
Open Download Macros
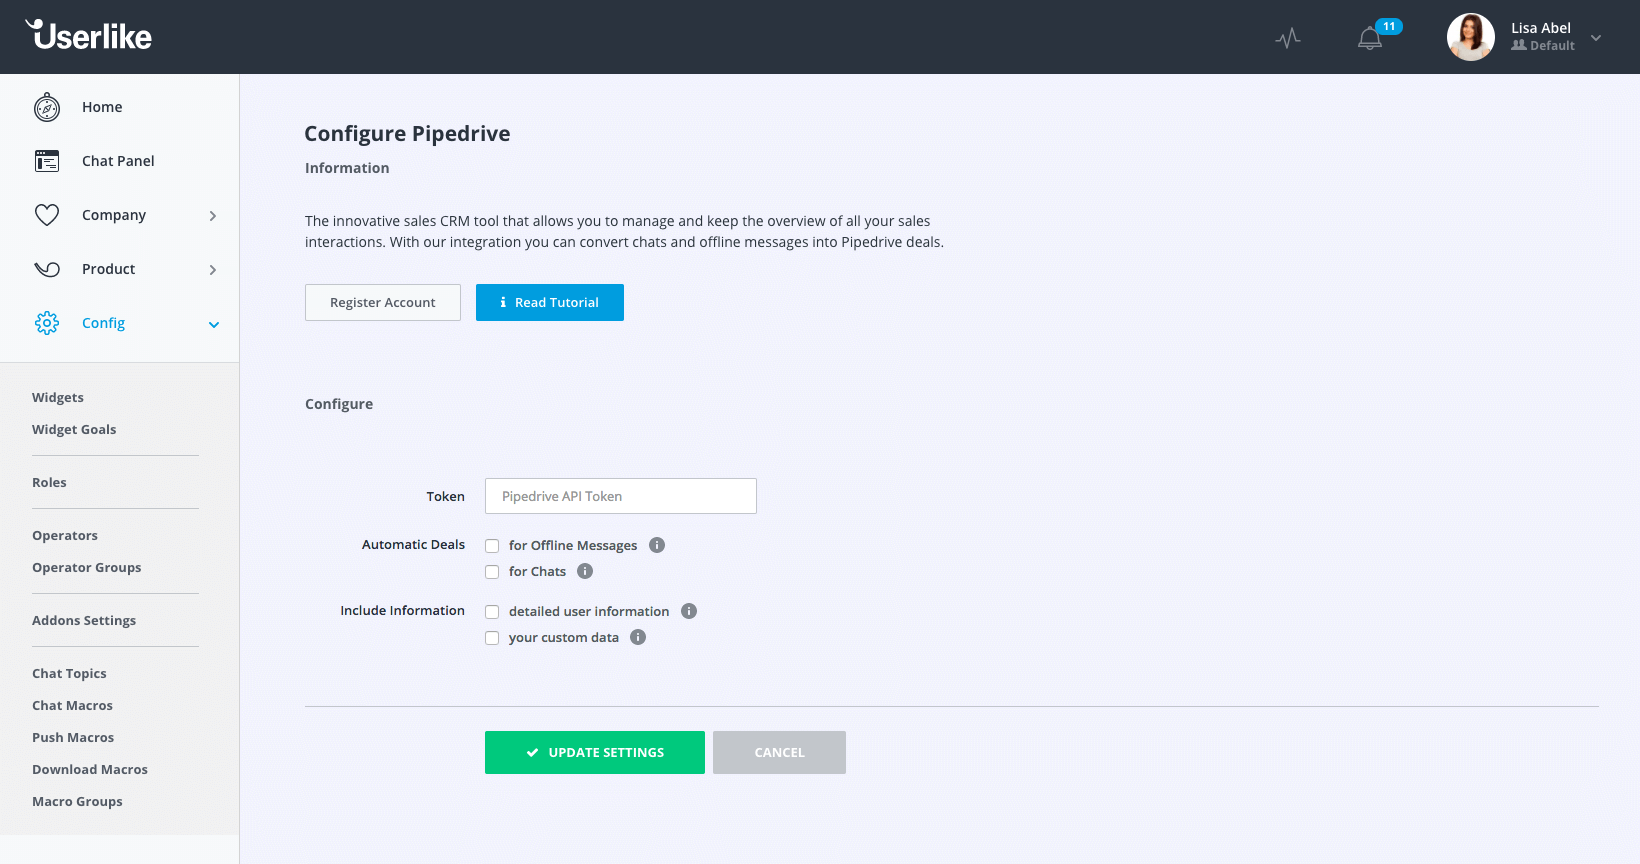pyautogui.click(x=90, y=770)
